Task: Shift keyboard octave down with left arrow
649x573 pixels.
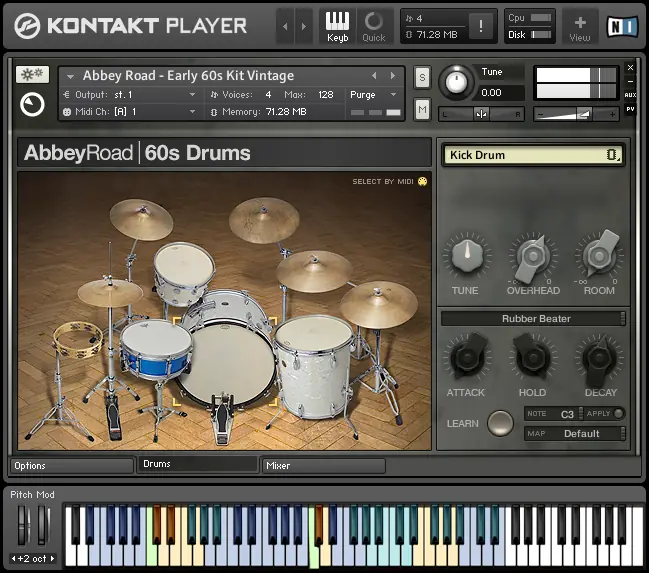Action: pyautogui.click(x=14, y=559)
